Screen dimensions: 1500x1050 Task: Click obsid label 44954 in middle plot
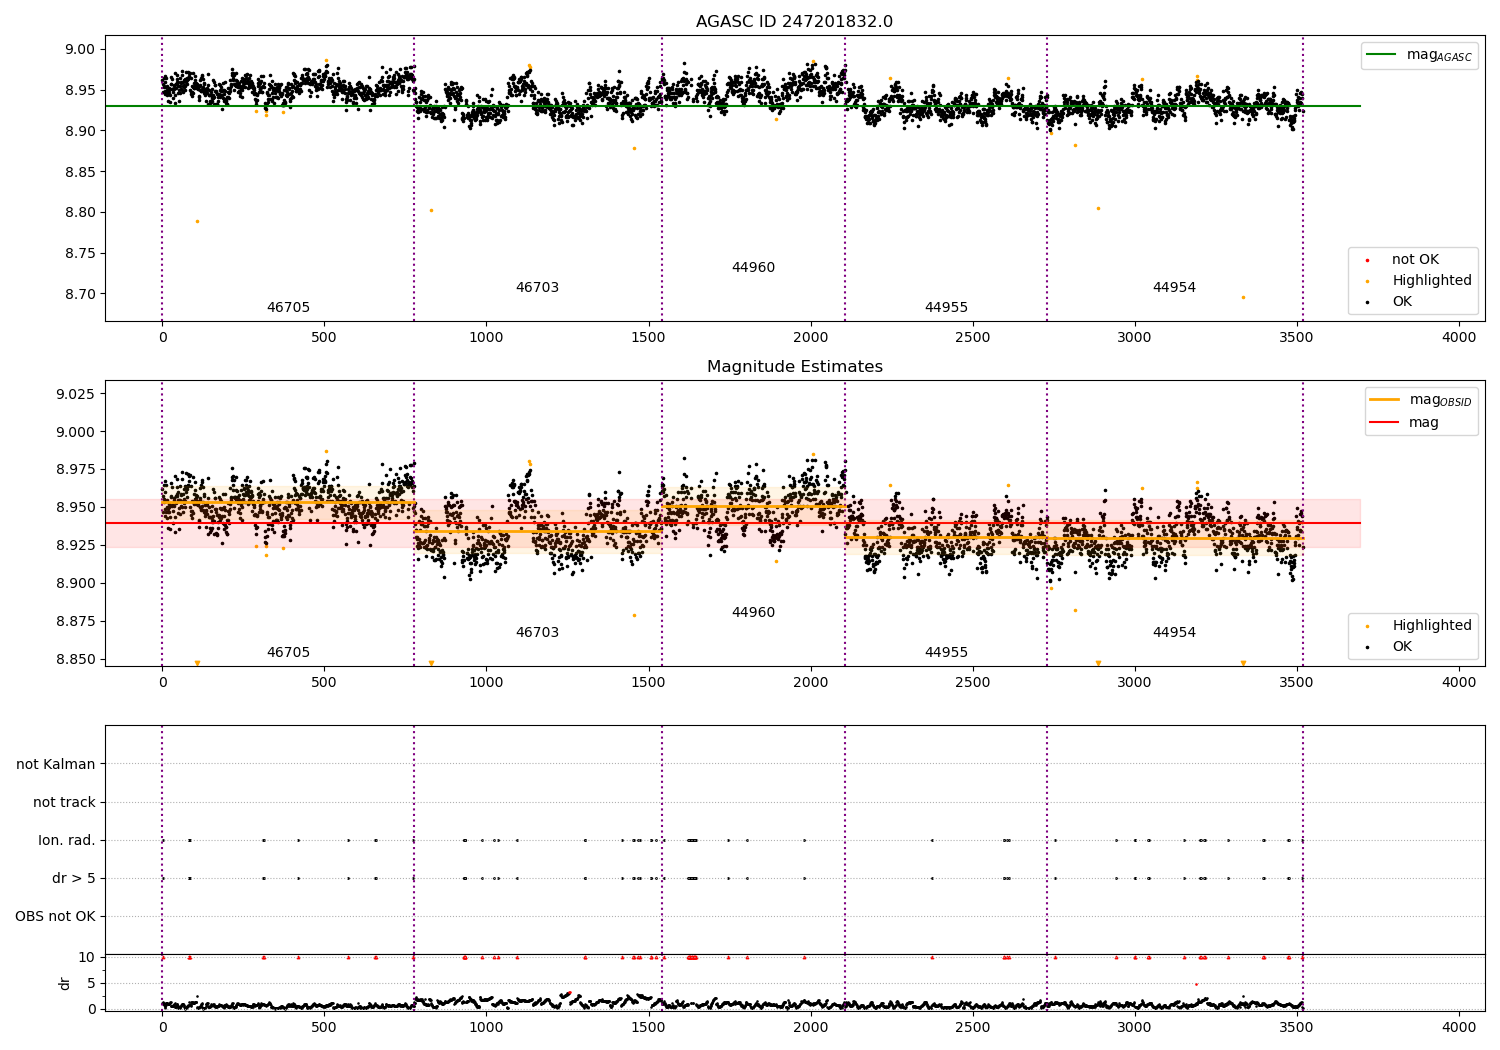1174,633
